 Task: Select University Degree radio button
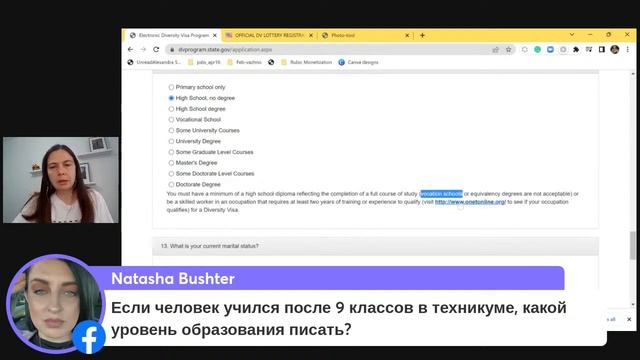tap(171, 141)
